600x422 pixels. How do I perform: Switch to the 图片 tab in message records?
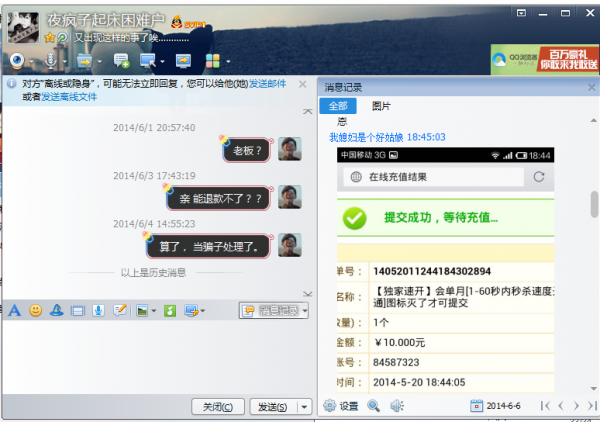[x=381, y=106]
